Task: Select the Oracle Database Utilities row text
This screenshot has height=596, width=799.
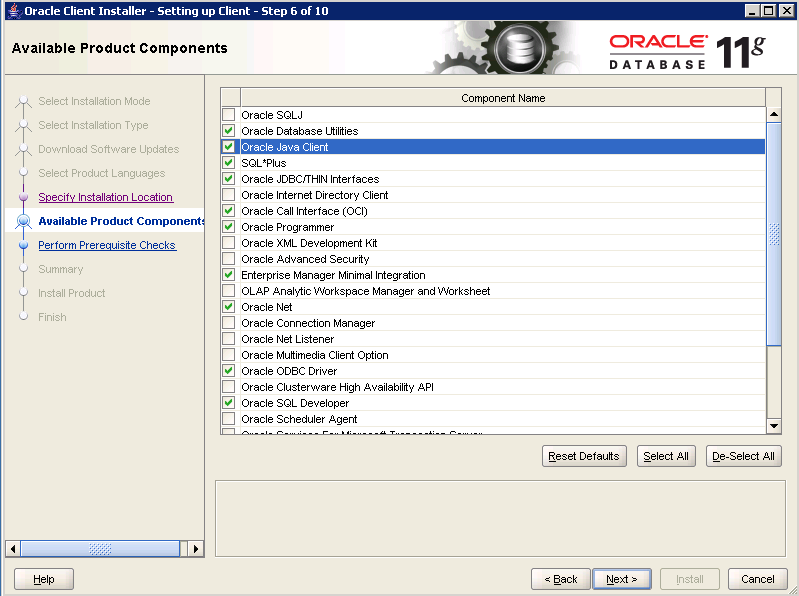Action: point(300,131)
